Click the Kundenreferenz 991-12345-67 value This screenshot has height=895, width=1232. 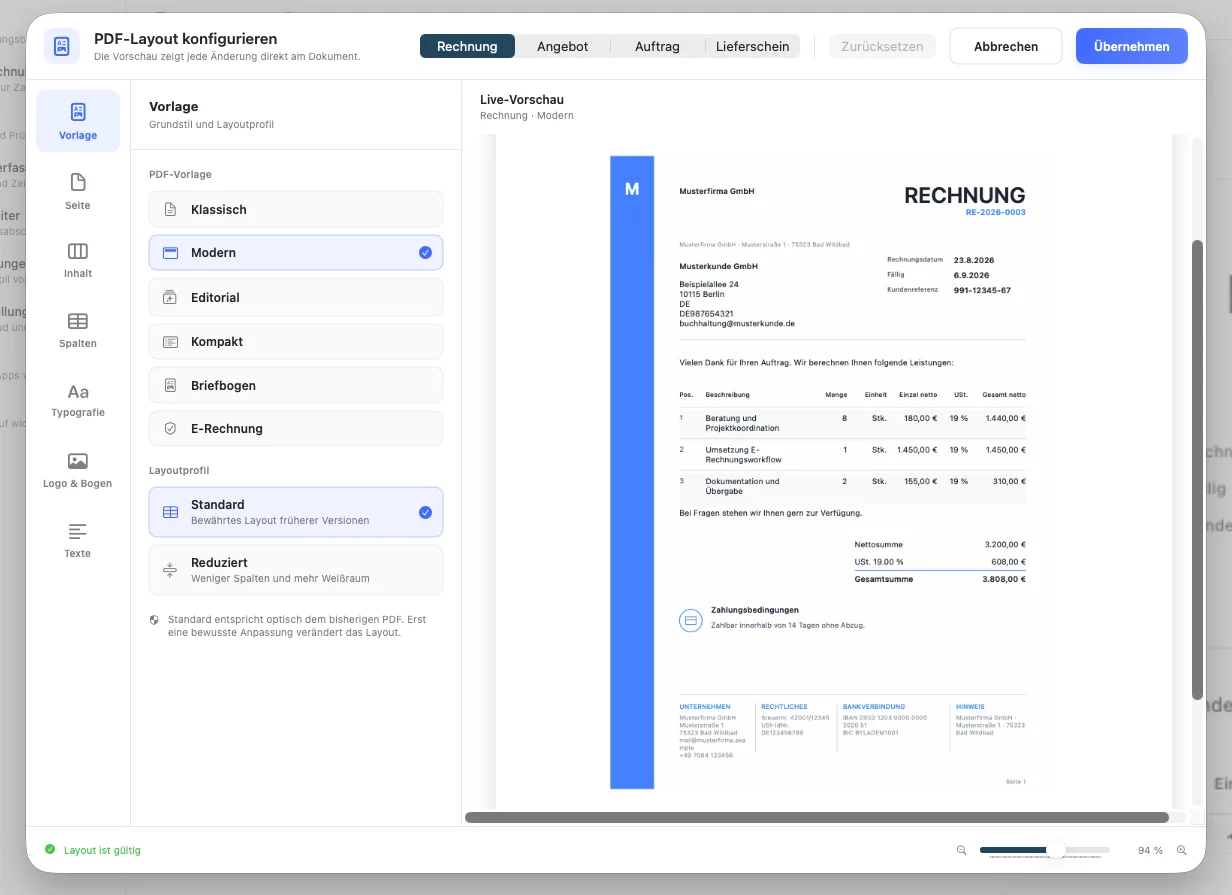click(x=982, y=290)
